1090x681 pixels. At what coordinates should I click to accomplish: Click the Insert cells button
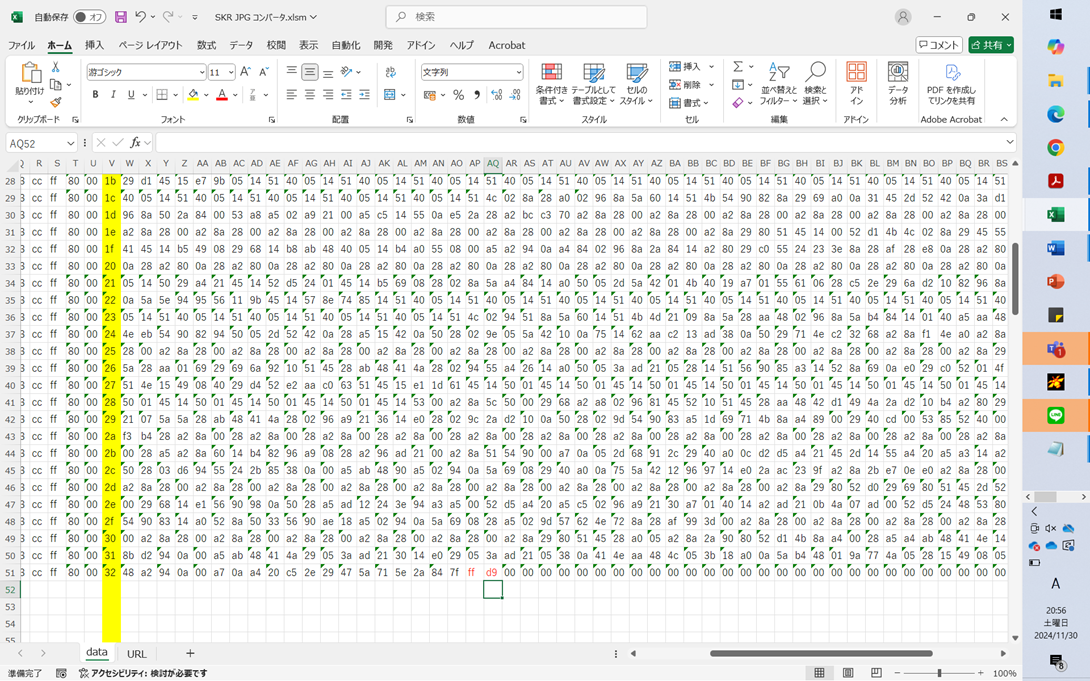685,67
